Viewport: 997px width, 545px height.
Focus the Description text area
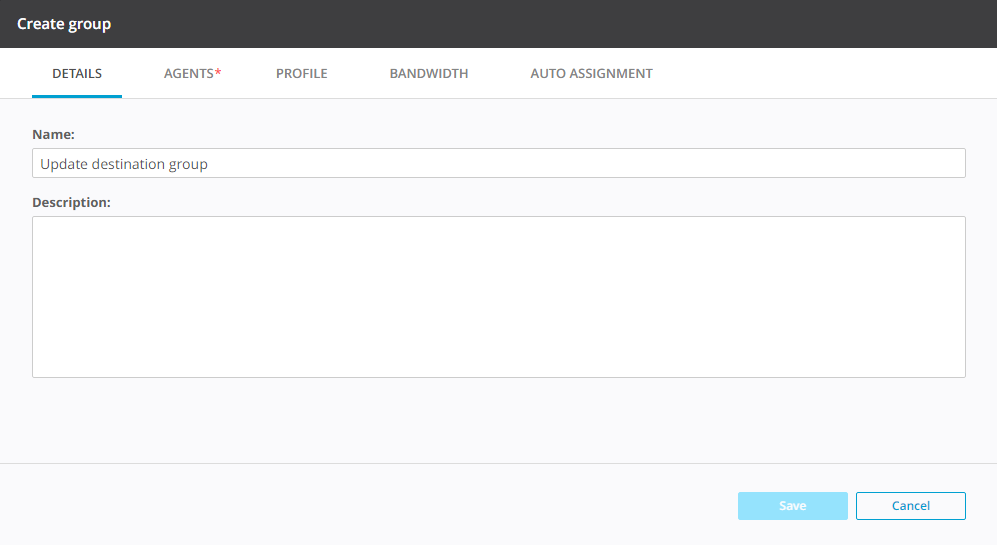click(x=498, y=296)
